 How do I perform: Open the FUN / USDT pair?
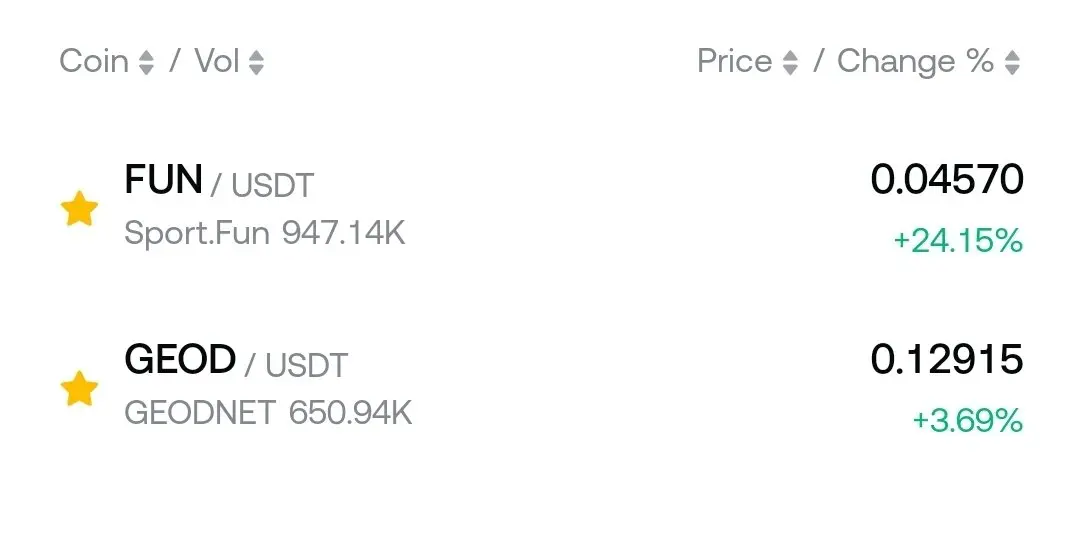point(163,181)
